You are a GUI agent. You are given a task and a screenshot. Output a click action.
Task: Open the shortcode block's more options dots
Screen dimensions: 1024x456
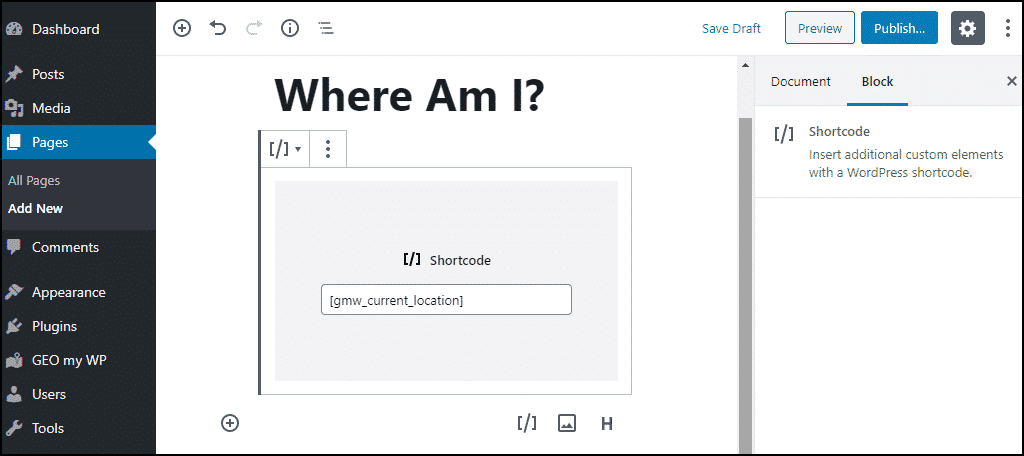[x=328, y=149]
